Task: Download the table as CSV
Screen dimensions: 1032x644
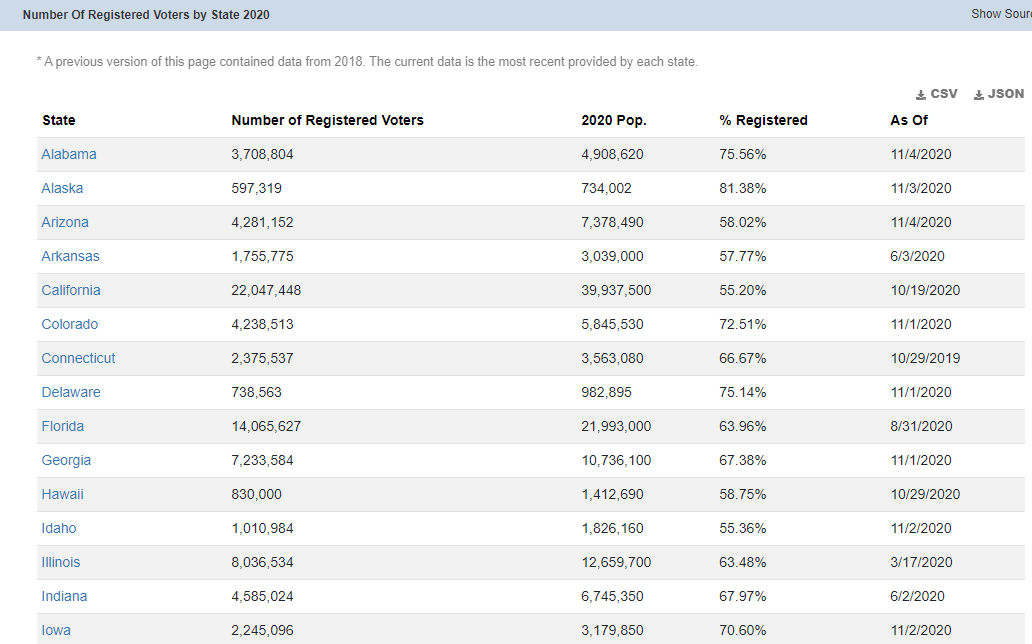Action: (x=937, y=94)
